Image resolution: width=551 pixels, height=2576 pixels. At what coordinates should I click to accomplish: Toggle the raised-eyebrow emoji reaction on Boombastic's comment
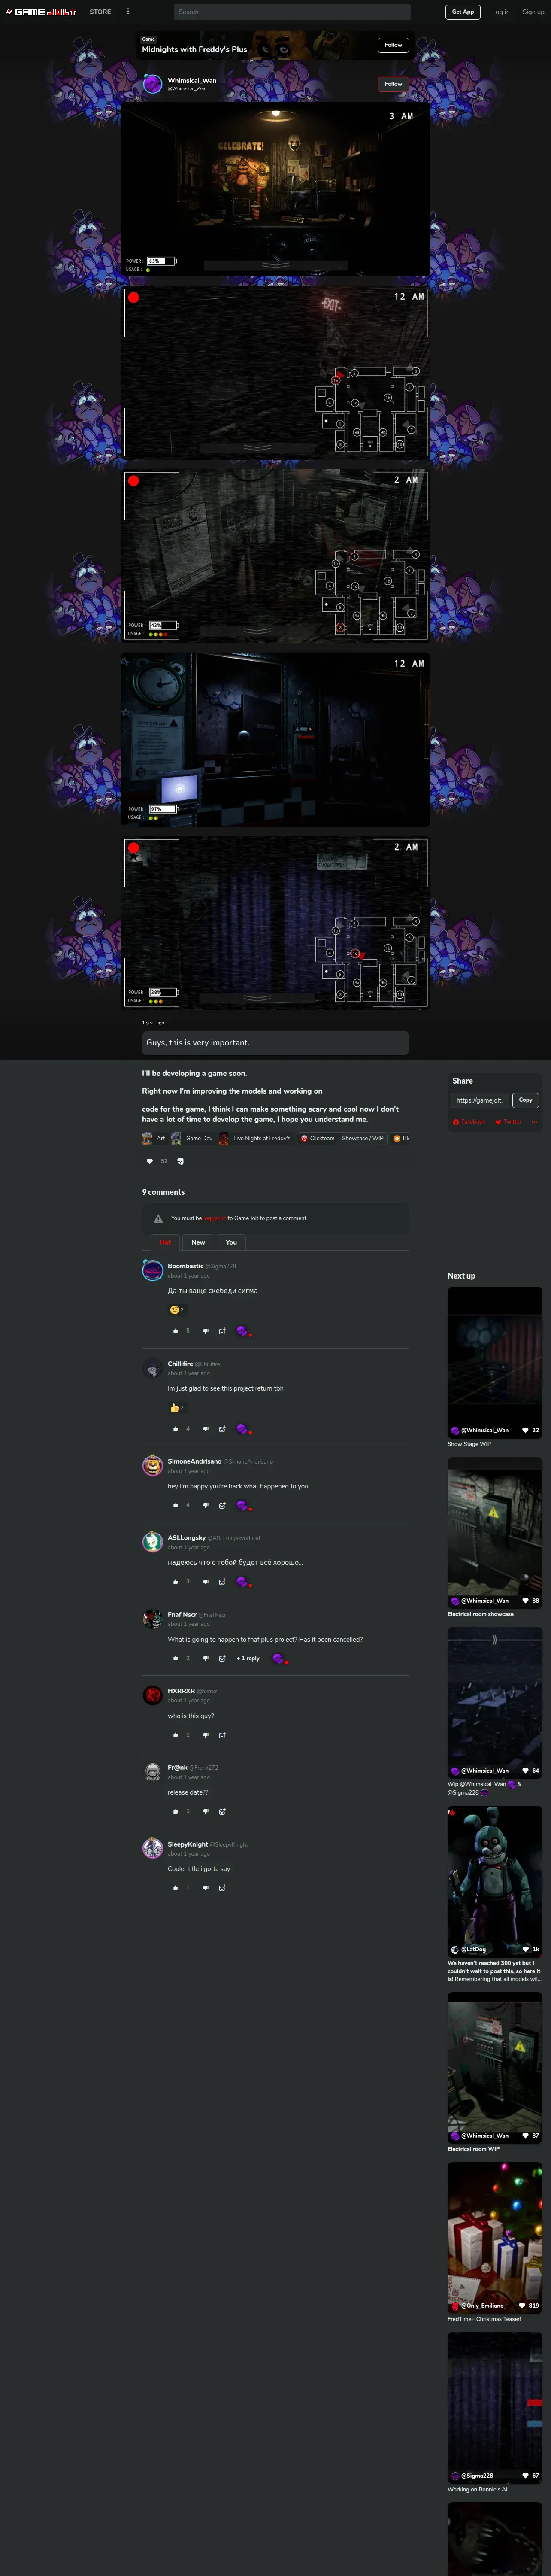(x=177, y=1309)
